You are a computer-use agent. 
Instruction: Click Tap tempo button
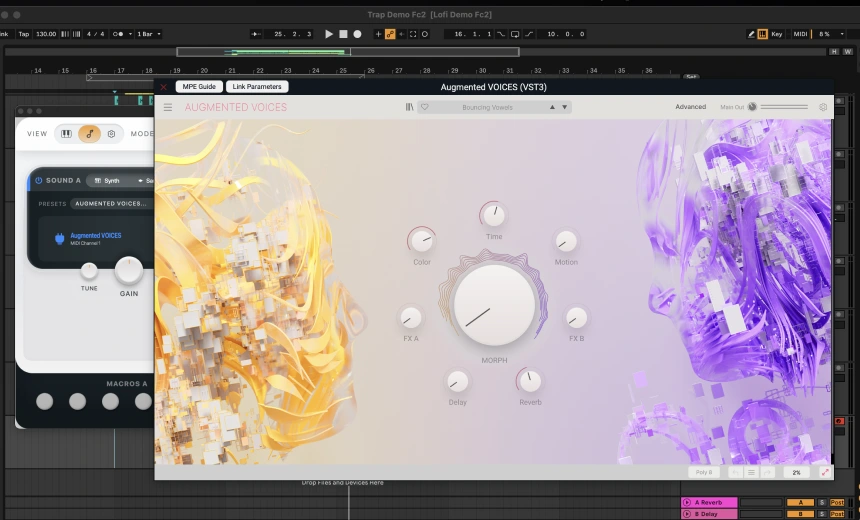click(x=24, y=34)
